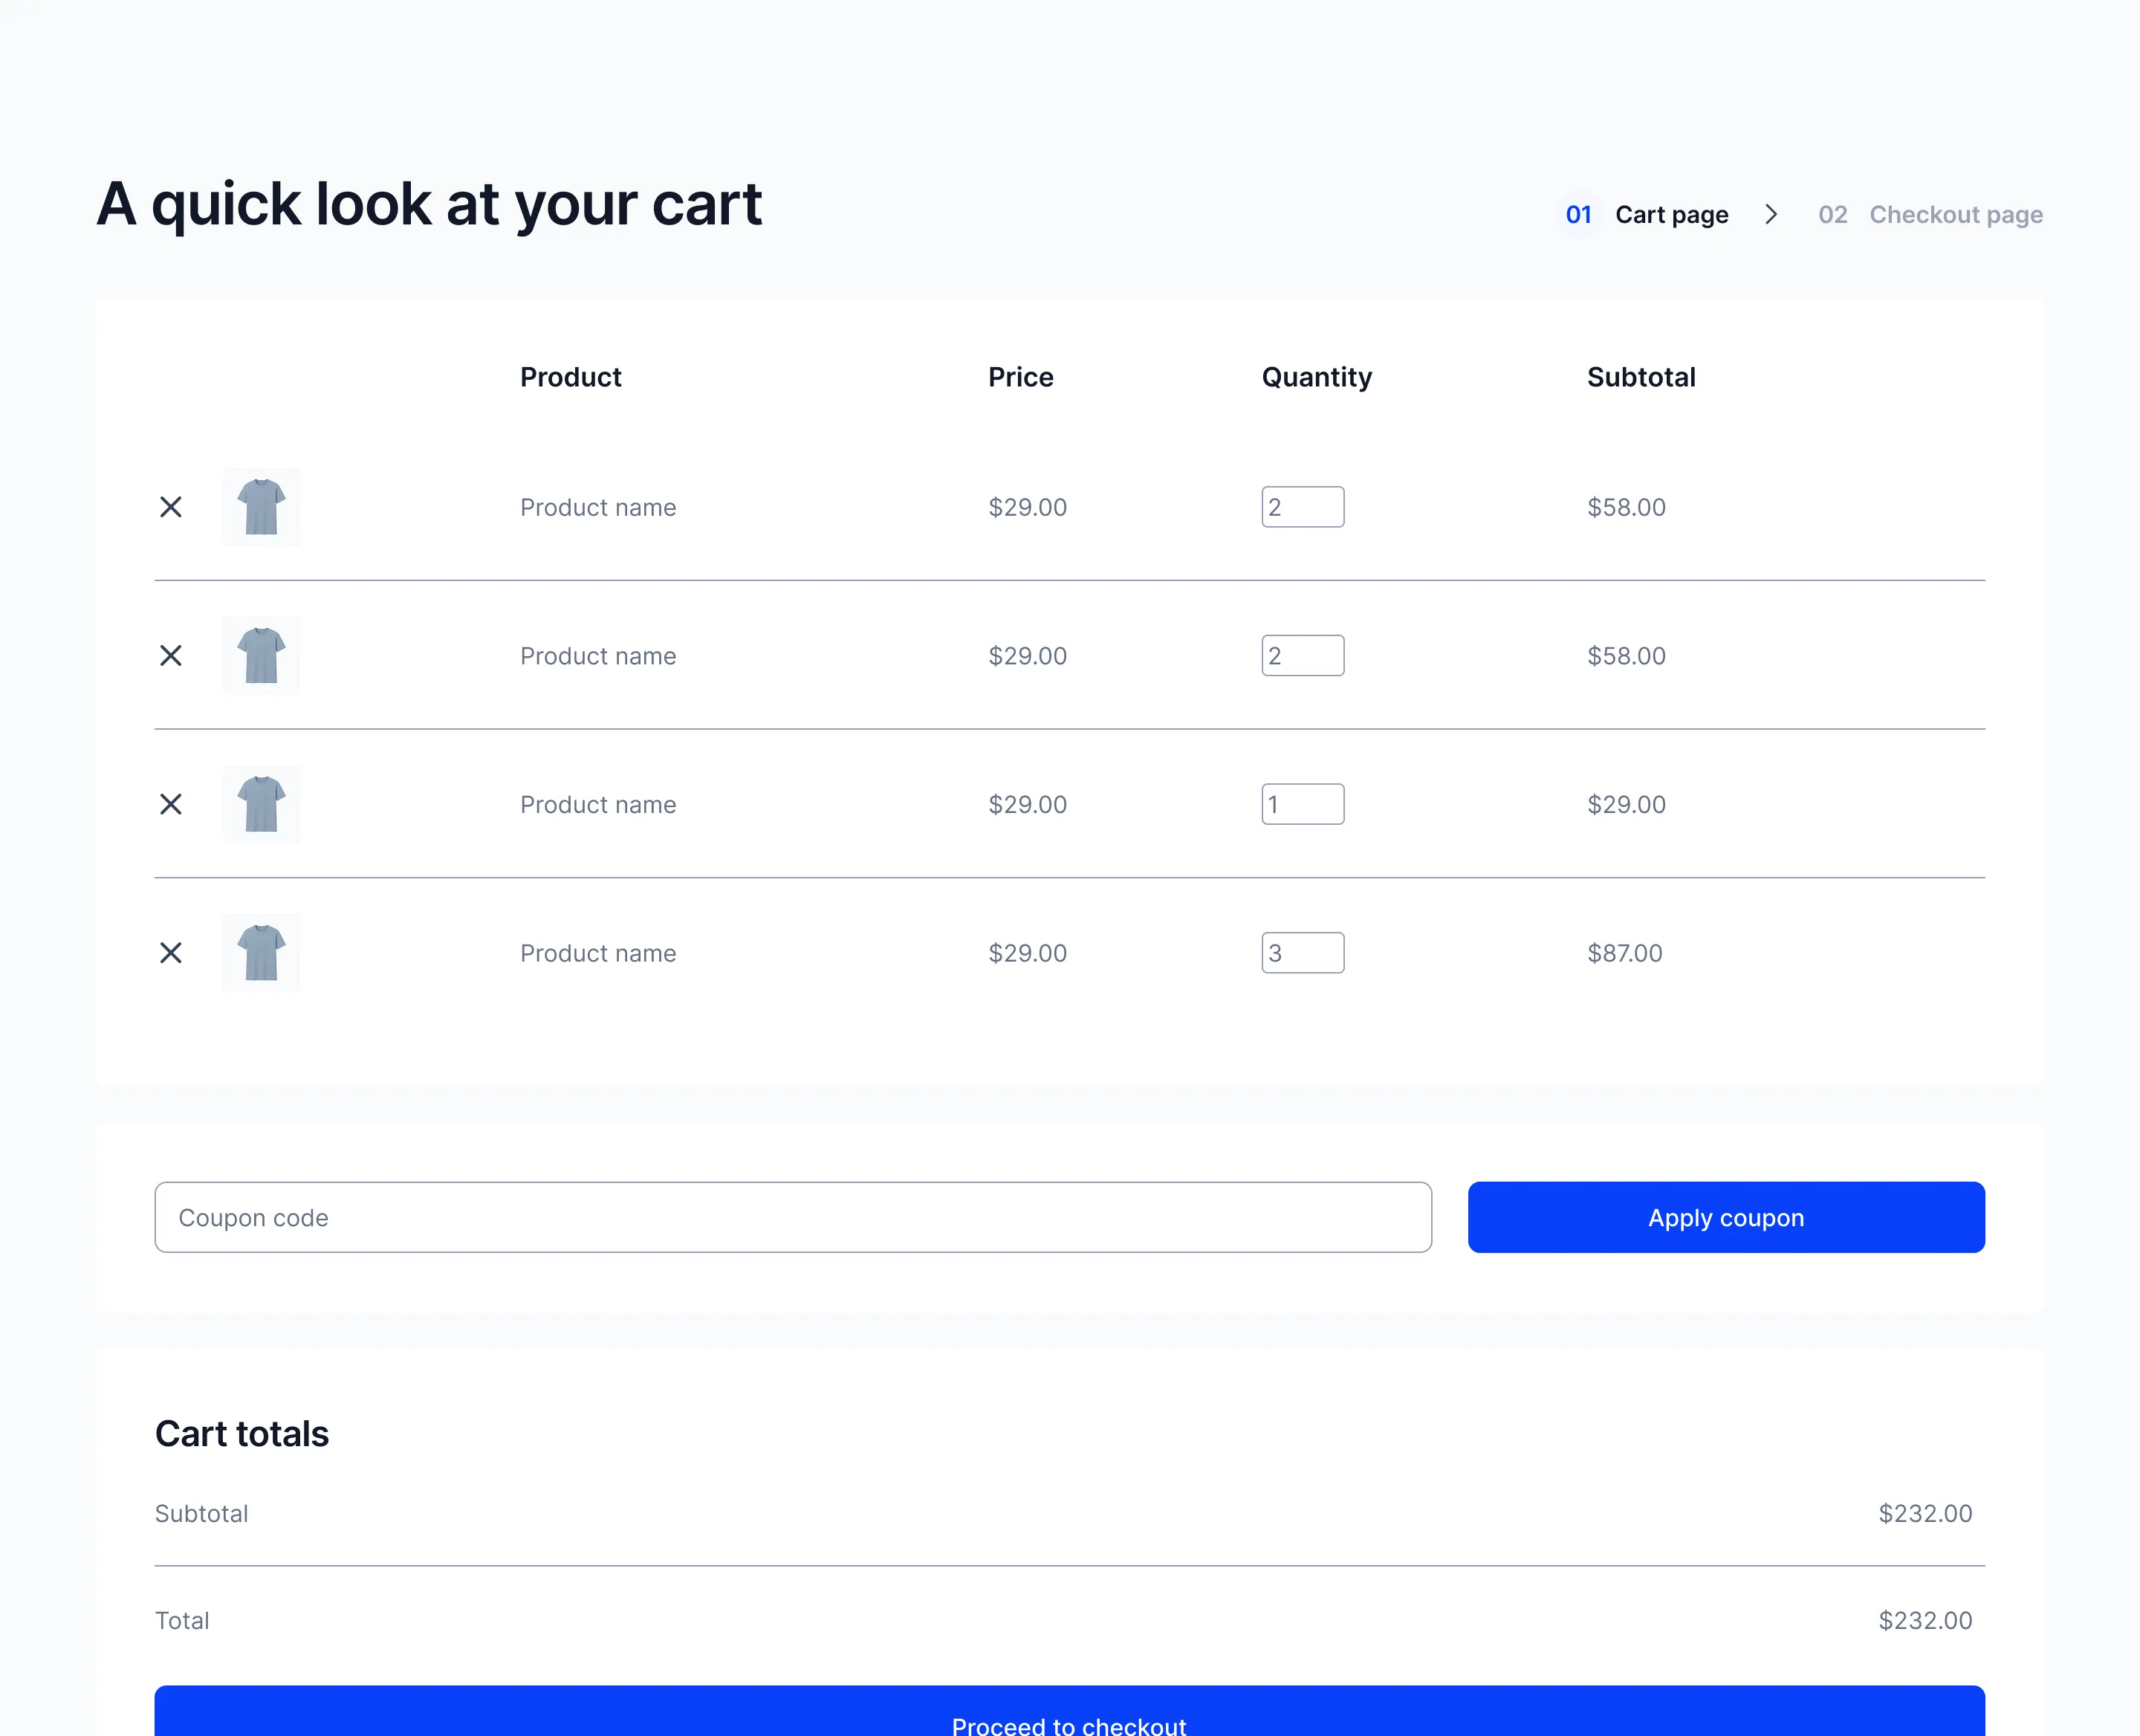Select the $29.00 subtotal in the quantity 1 row
This screenshot has height=1736, width=2140.
1626,805
